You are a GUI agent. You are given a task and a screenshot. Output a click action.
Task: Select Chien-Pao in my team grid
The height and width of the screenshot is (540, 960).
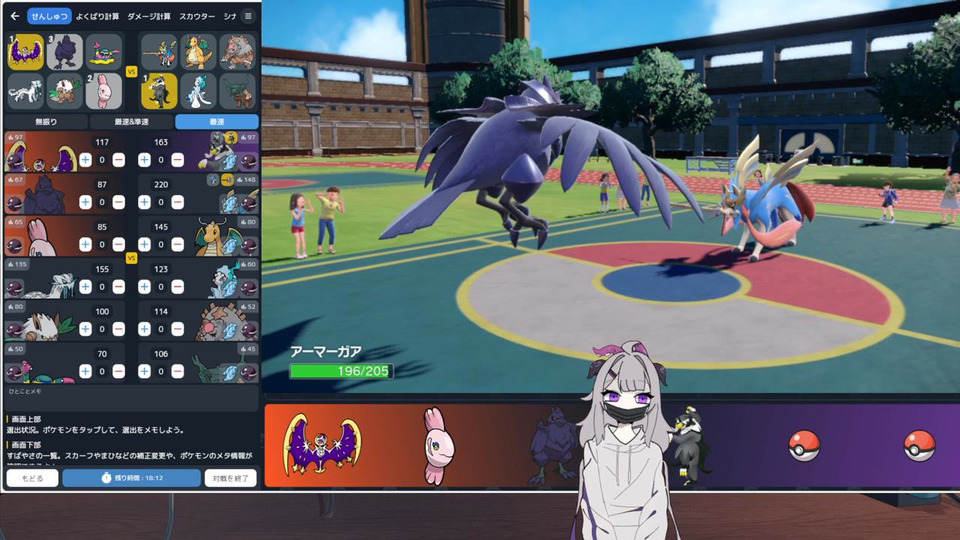(x=26, y=91)
